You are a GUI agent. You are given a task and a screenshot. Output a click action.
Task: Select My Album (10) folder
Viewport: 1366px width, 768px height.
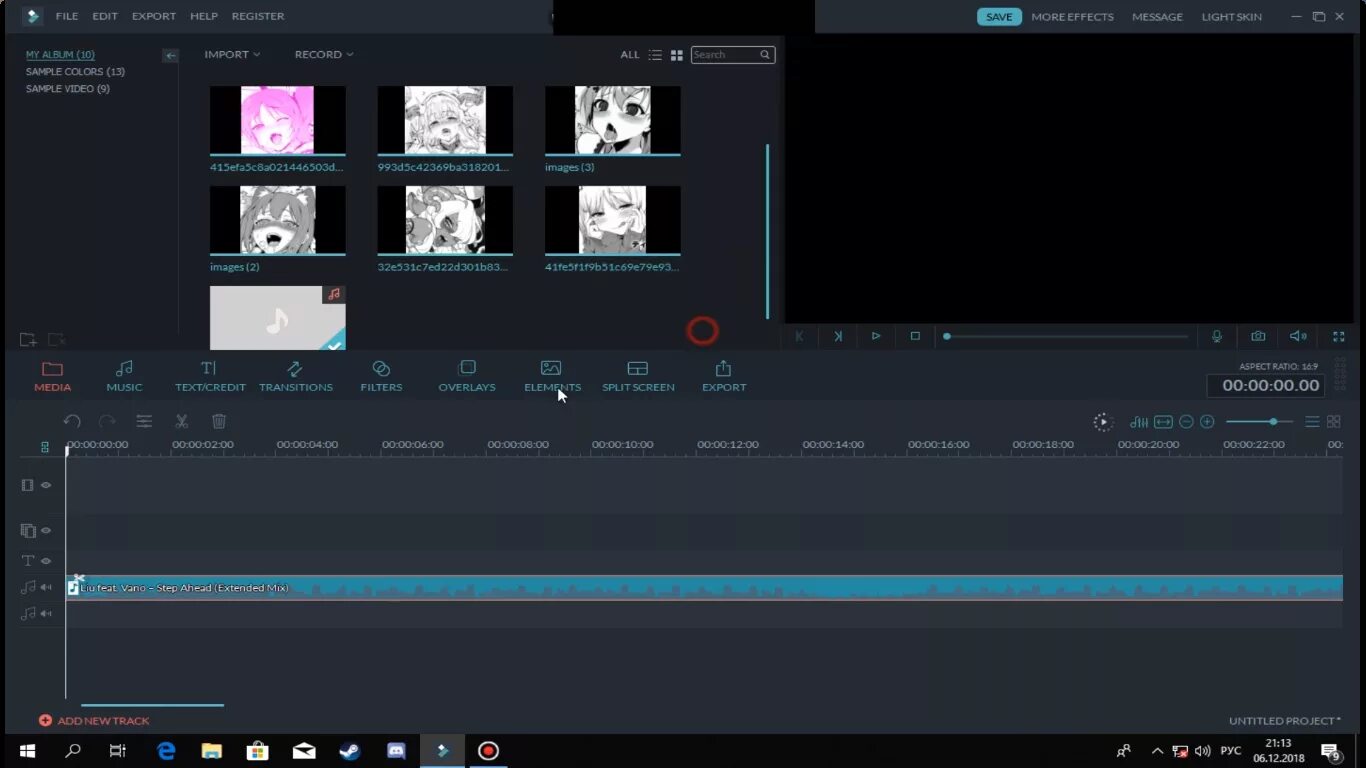(x=60, y=55)
